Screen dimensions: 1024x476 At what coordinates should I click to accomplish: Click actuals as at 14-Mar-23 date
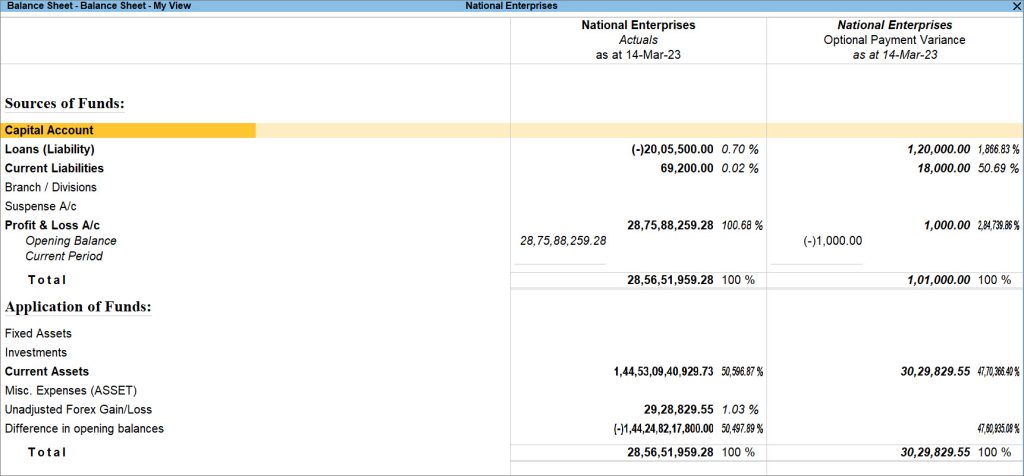coord(638,55)
